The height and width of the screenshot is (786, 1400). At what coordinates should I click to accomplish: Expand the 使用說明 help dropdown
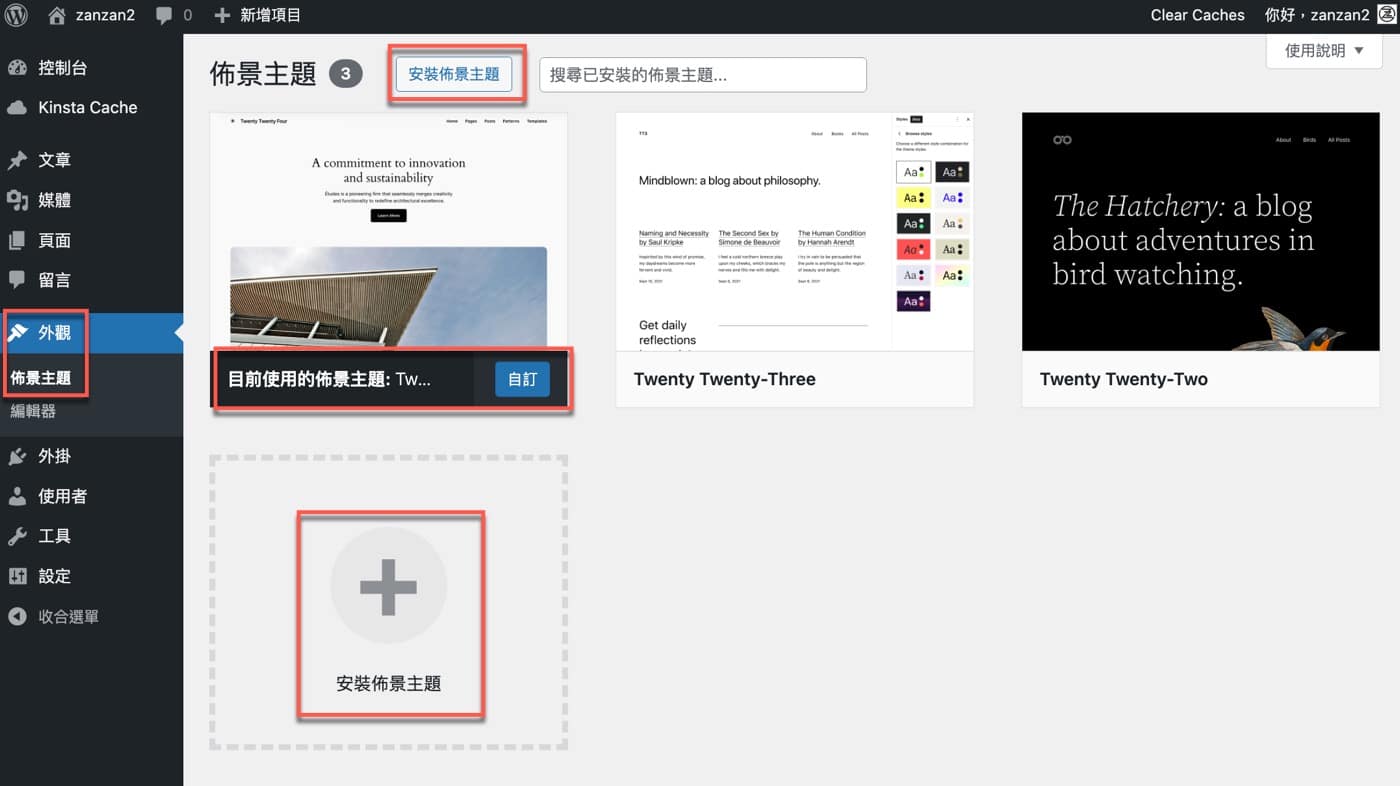(1324, 51)
